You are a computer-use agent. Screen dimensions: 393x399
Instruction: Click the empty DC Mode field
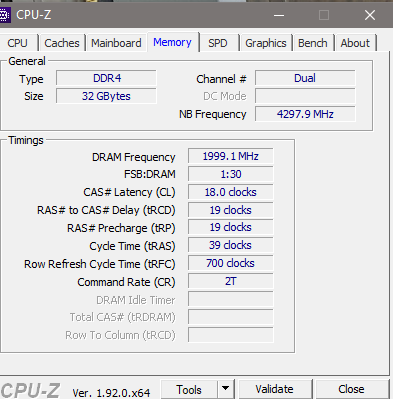coord(305,96)
